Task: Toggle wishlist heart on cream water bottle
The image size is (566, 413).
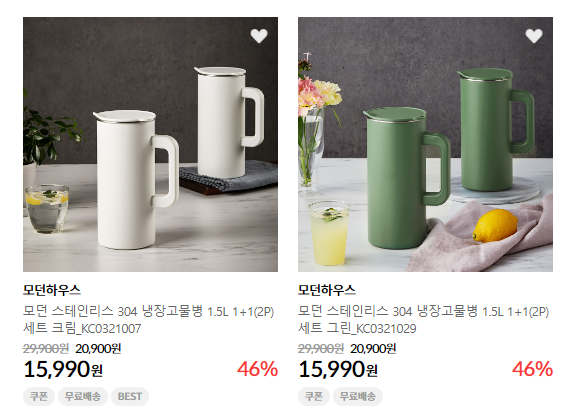Action: click(x=259, y=36)
